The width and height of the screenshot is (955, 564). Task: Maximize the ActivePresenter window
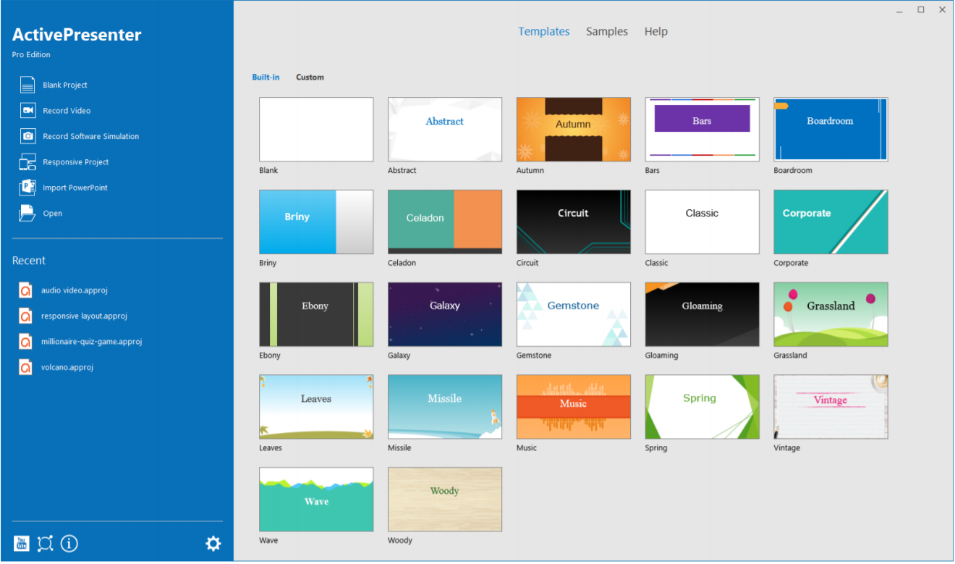tap(920, 10)
